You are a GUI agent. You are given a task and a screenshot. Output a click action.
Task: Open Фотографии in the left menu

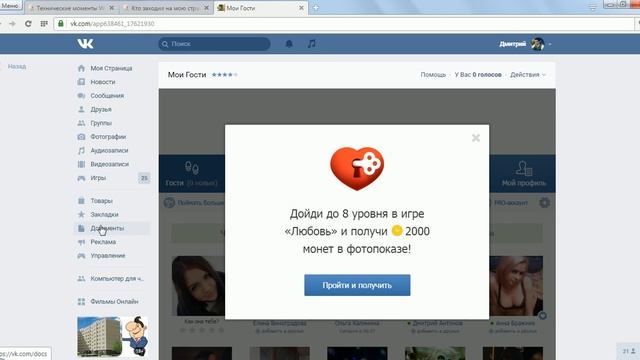(x=108, y=137)
